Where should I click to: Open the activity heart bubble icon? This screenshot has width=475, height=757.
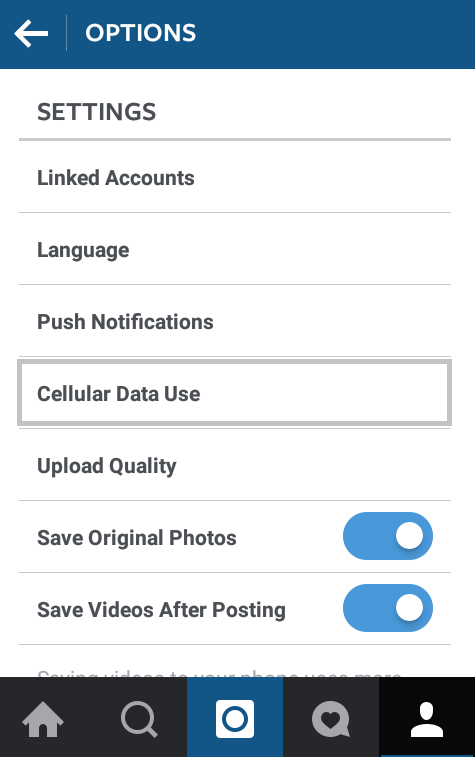tap(331, 719)
